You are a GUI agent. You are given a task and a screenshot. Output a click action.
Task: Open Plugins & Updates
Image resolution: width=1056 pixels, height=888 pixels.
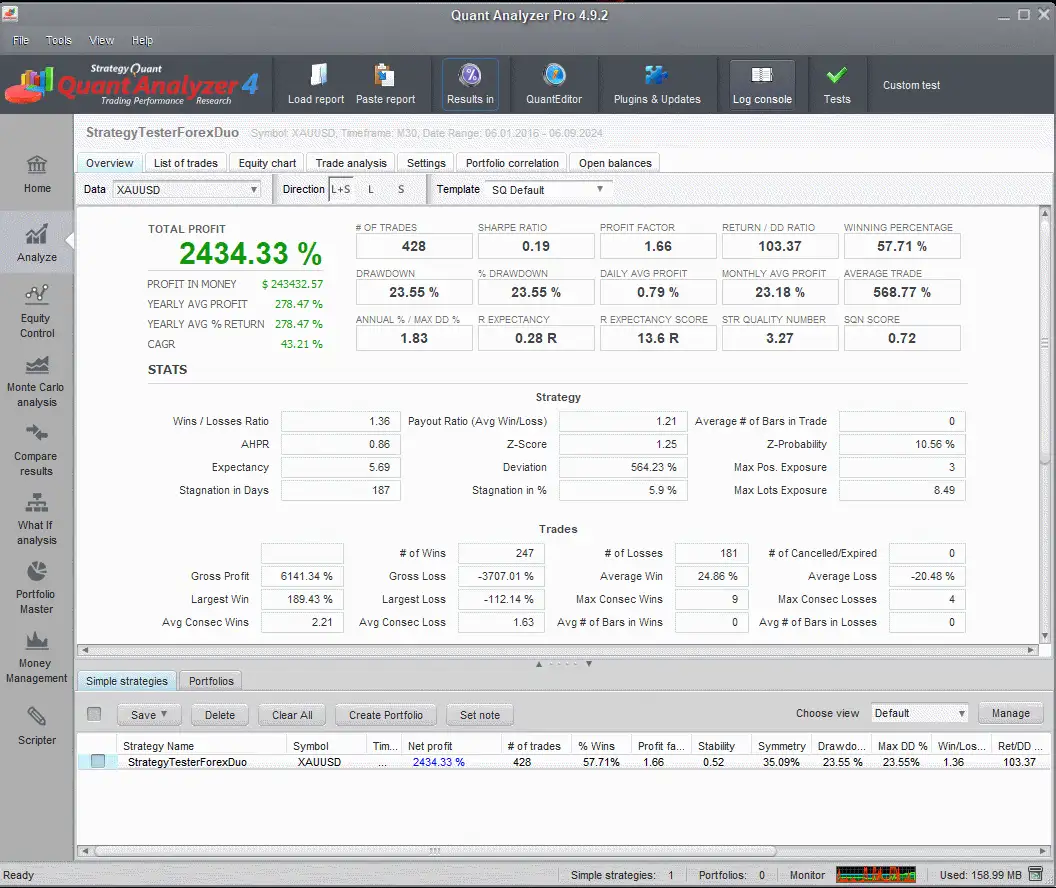click(x=657, y=84)
